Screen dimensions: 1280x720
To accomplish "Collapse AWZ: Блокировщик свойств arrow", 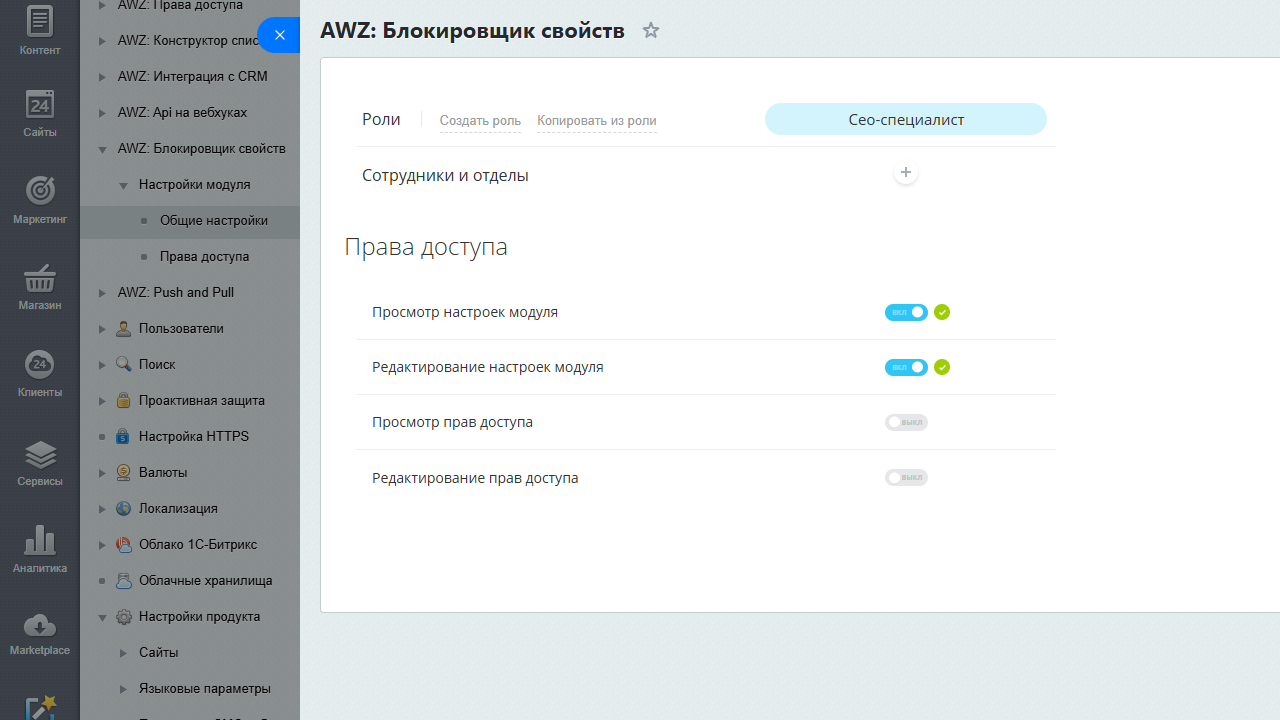I will click(x=102, y=149).
